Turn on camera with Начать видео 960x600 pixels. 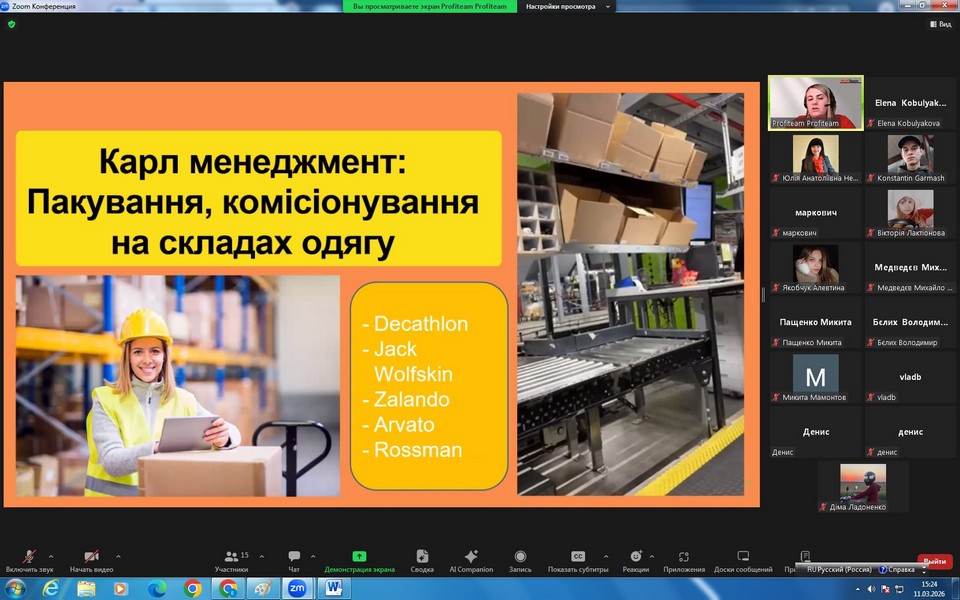click(91, 557)
